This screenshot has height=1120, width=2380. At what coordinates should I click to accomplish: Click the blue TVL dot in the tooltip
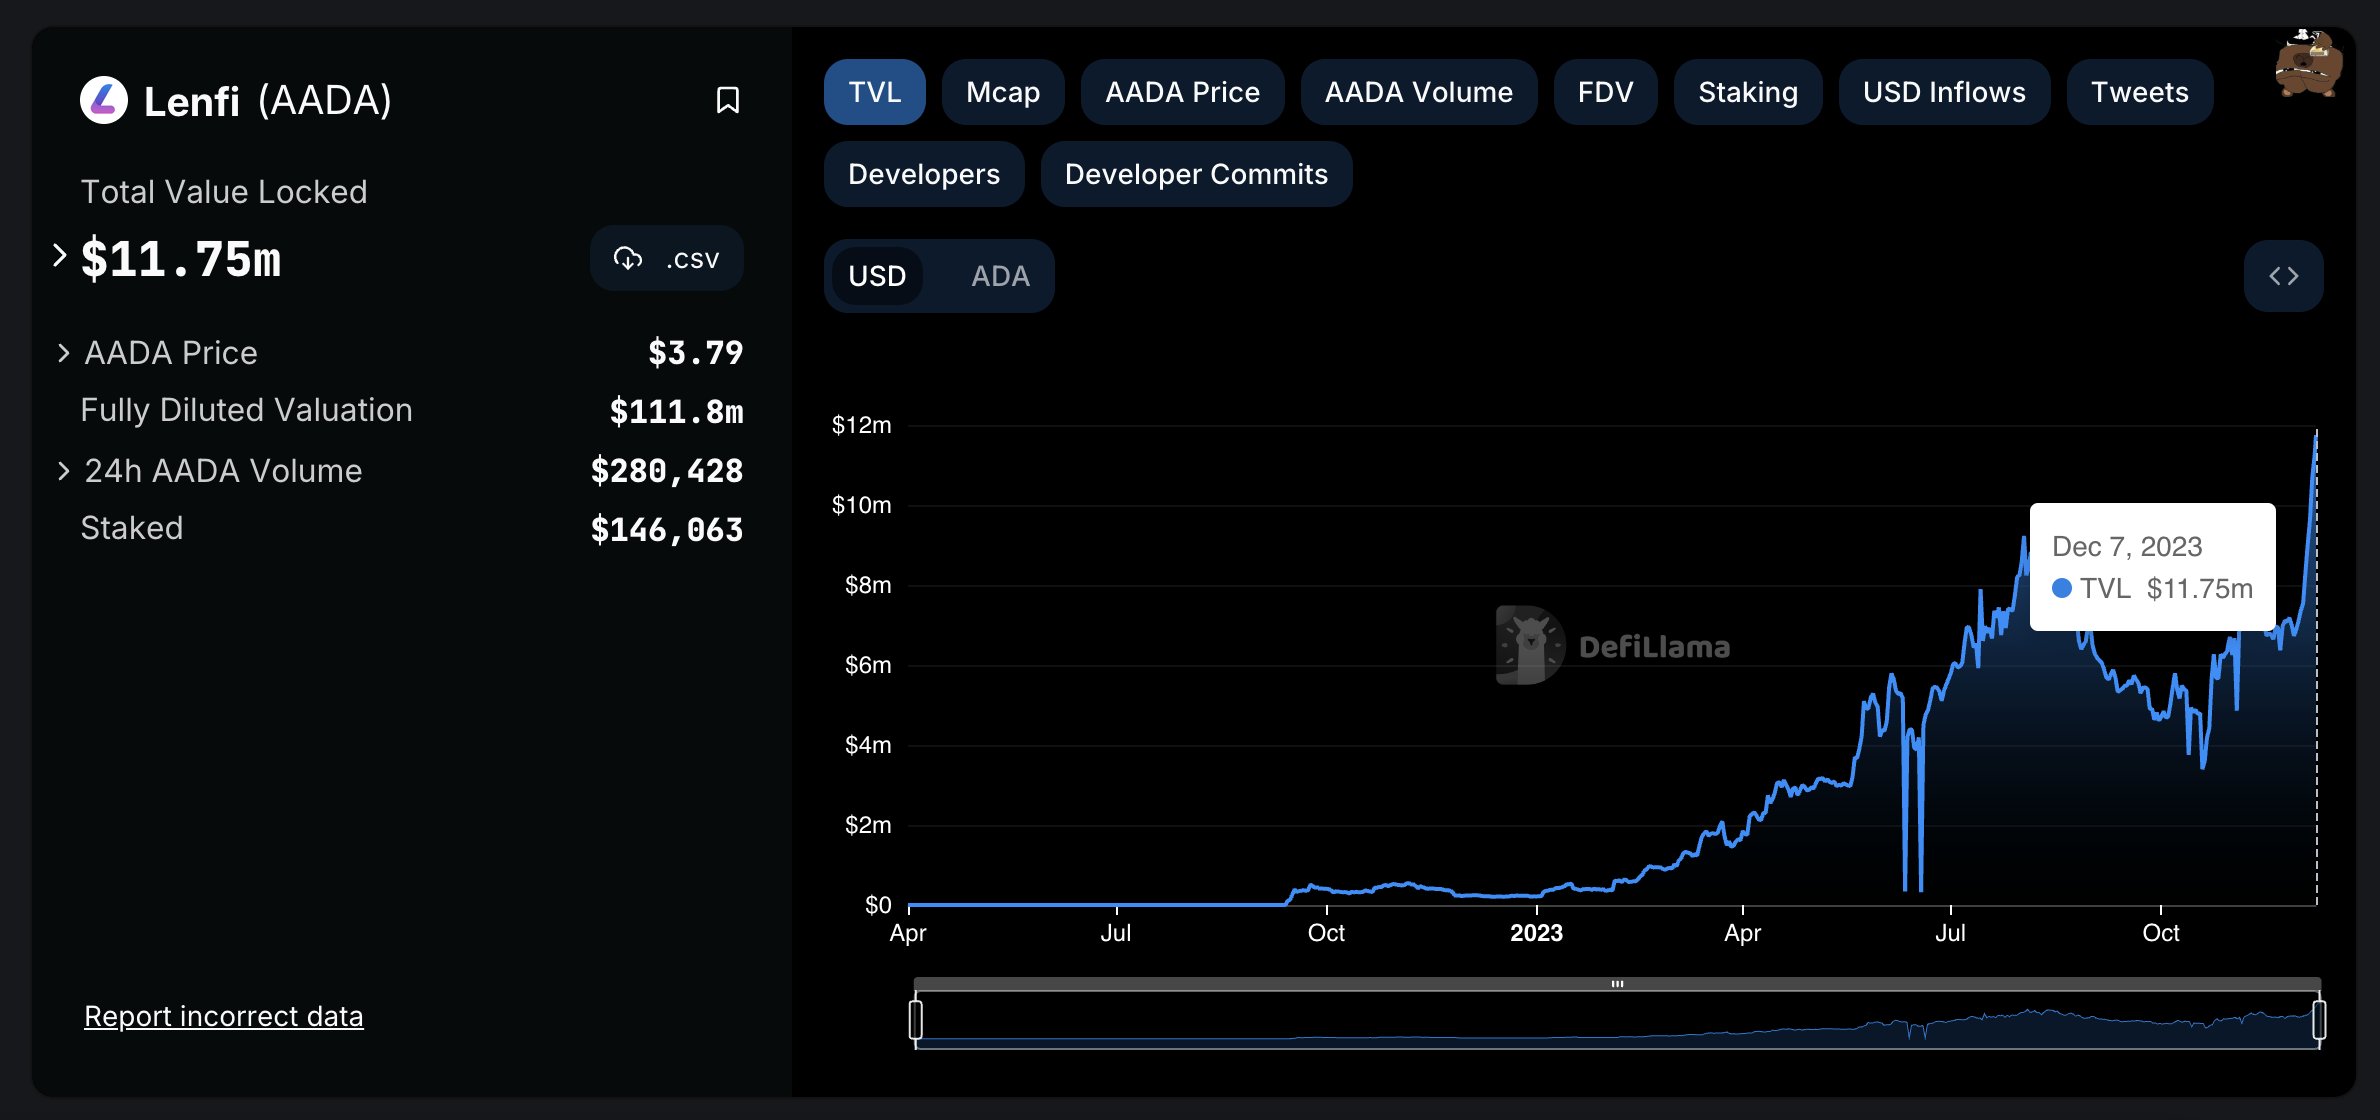tap(2061, 588)
